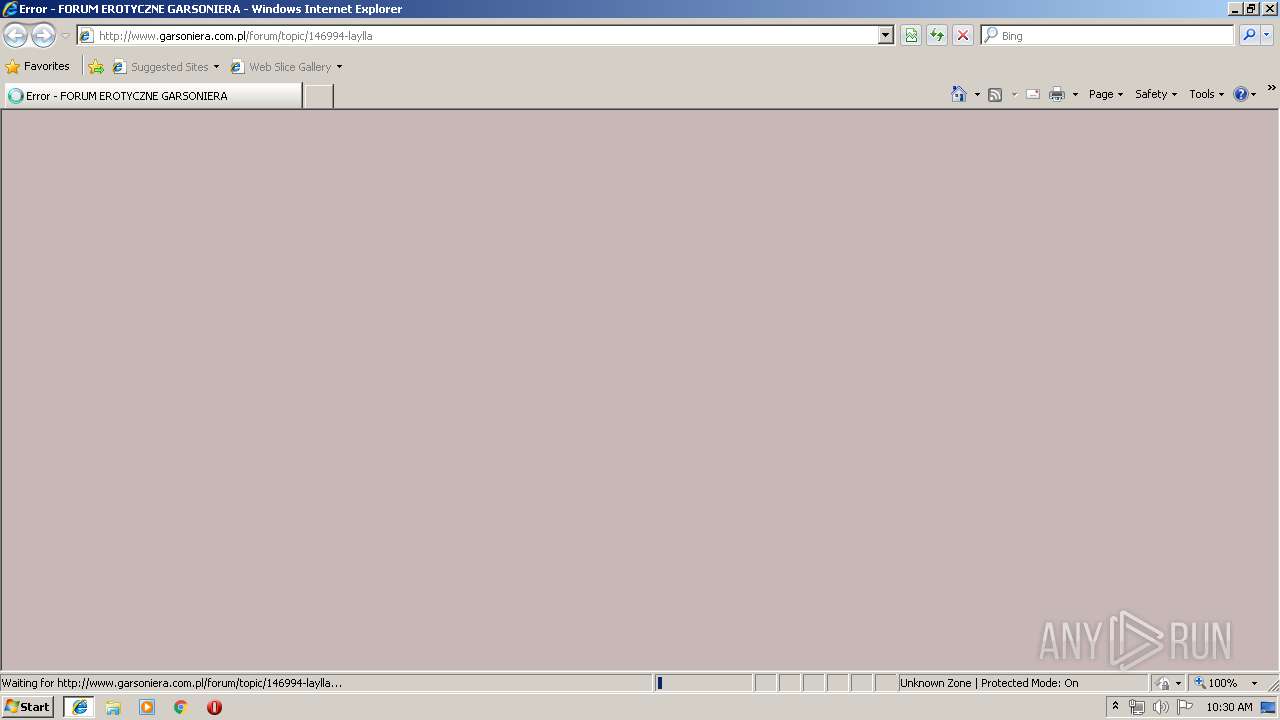Open the Windows Start menu

[x=28, y=707]
